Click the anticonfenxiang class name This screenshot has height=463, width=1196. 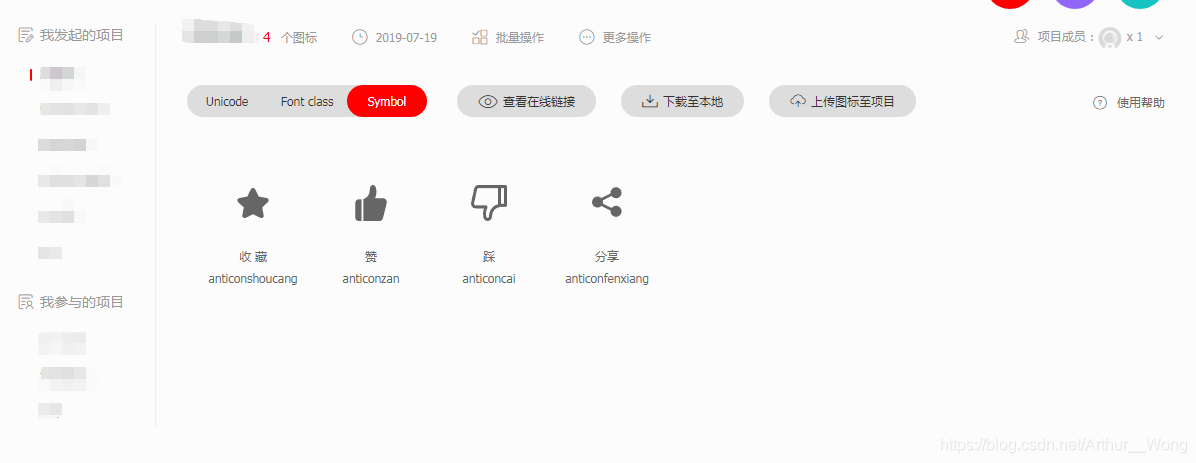pyautogui.click(x=607, y=279)
